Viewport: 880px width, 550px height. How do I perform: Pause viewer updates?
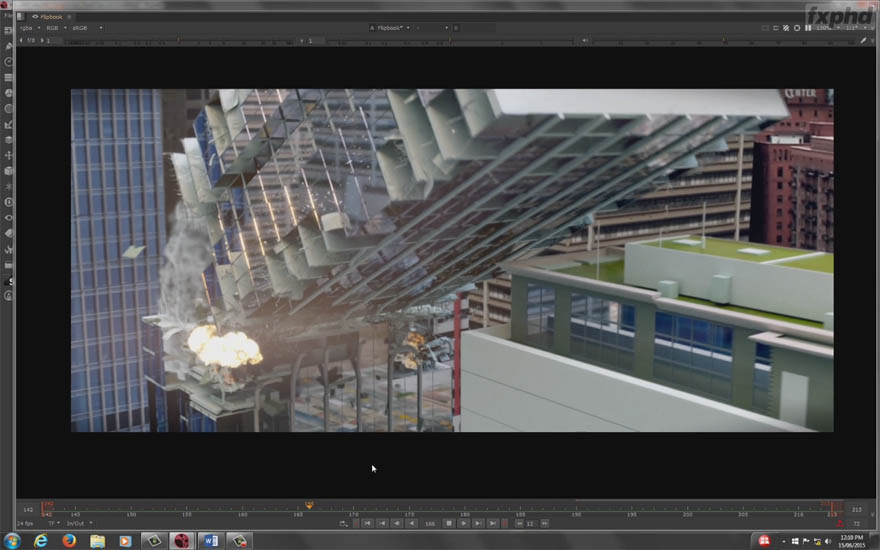808,28
